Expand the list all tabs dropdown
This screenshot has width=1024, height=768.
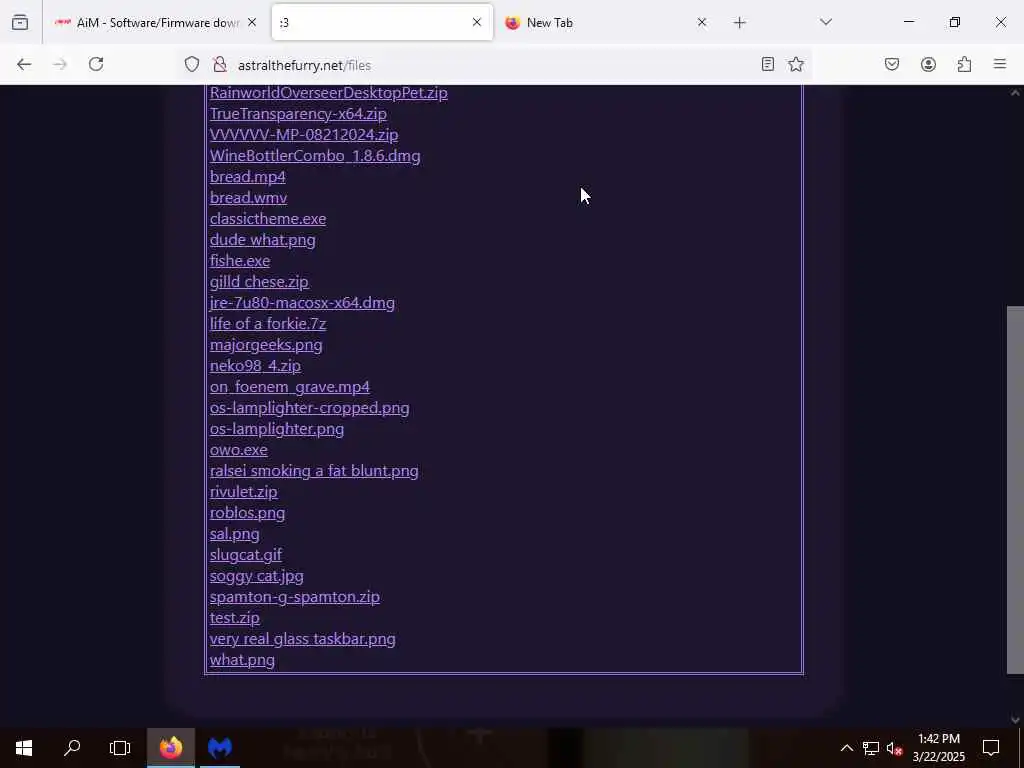coord(826,22)
